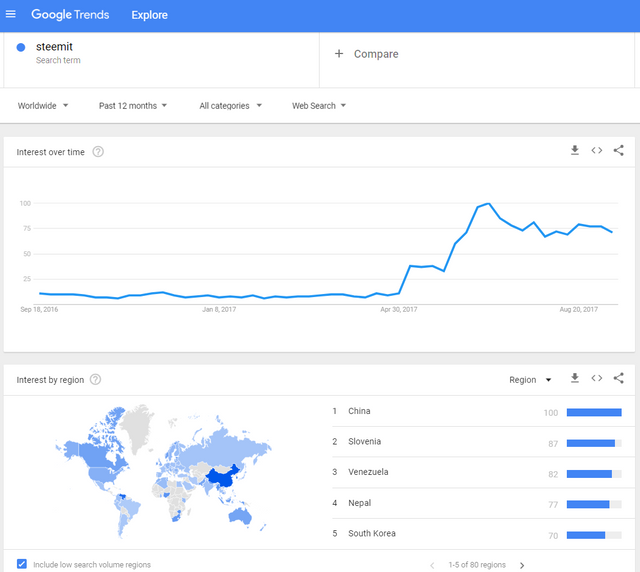
Task: Click the blue steemit color dot
Action: 21,47
